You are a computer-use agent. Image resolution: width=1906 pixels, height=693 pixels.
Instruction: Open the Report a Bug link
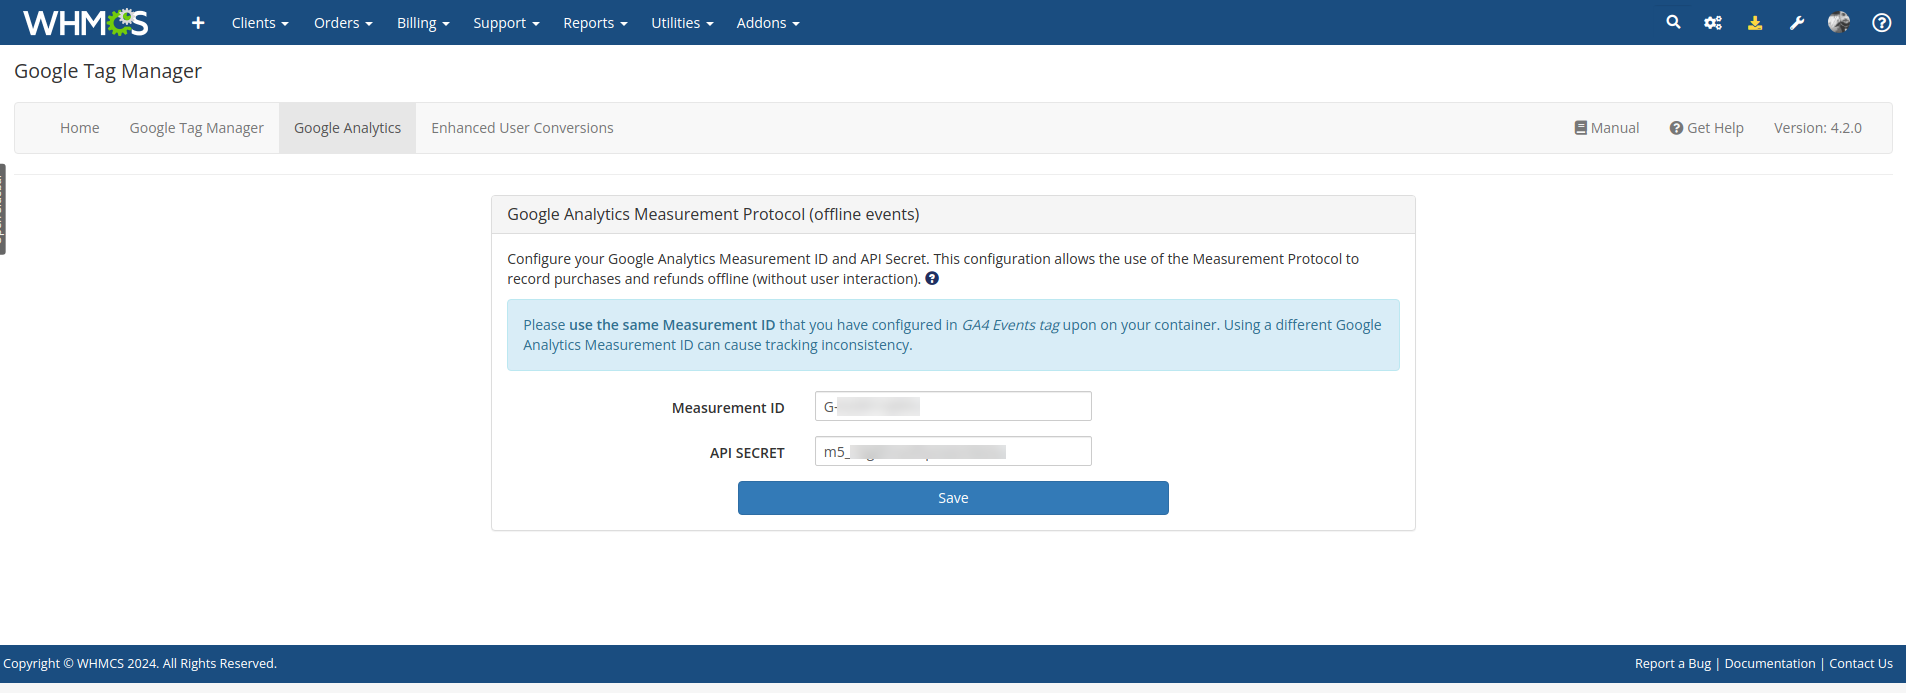click(x=1673, y=664)
